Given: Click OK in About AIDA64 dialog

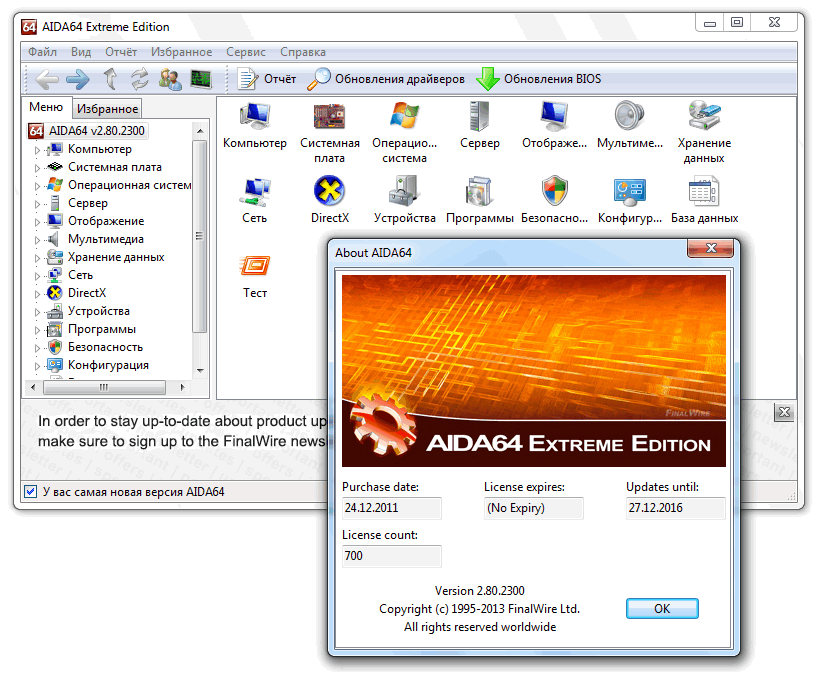Looking at the screenshot, I should [x=662, y=609].
